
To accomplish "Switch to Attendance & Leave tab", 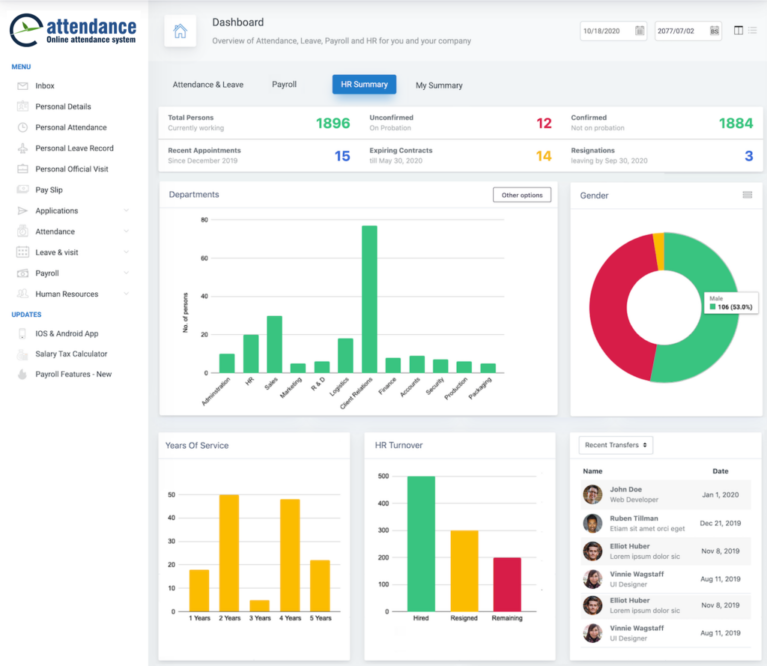I will coord(208,85).
